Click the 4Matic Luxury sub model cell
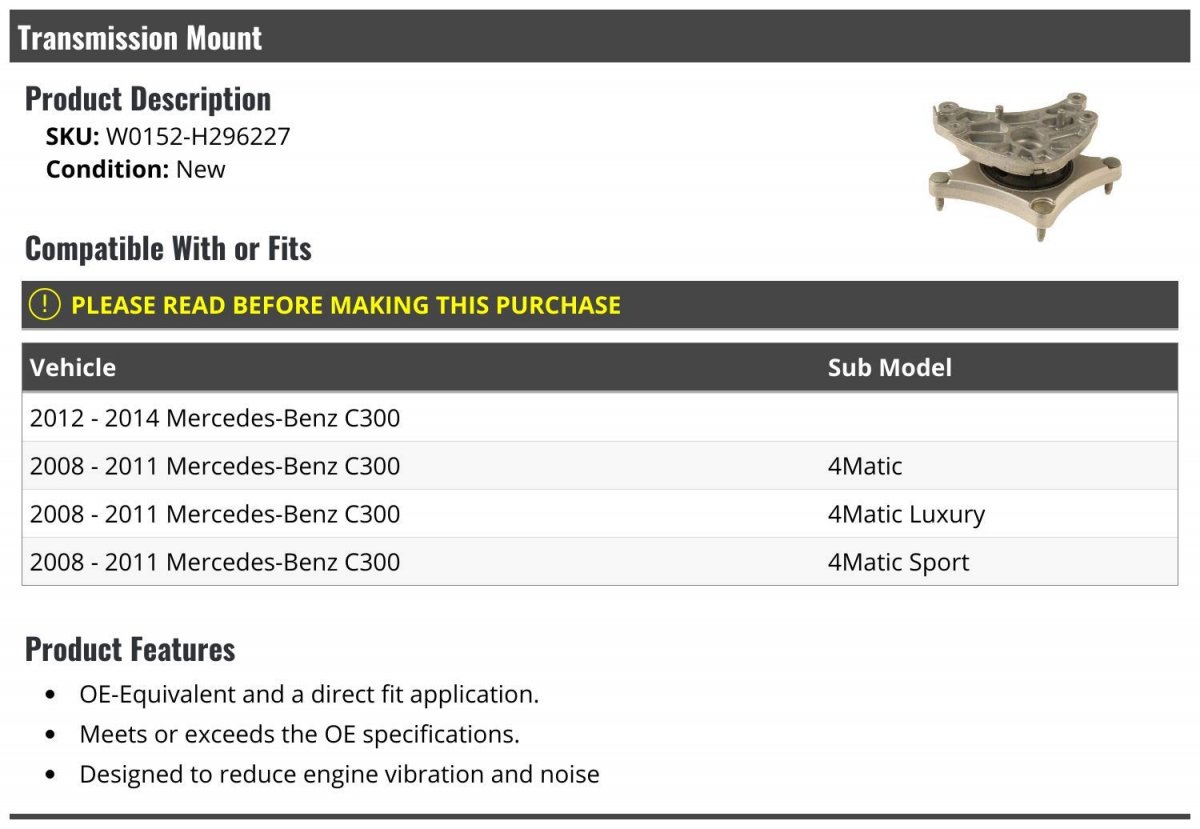Image resolution: width=1200 pixels, height=829 pixels. click(906, 514)
